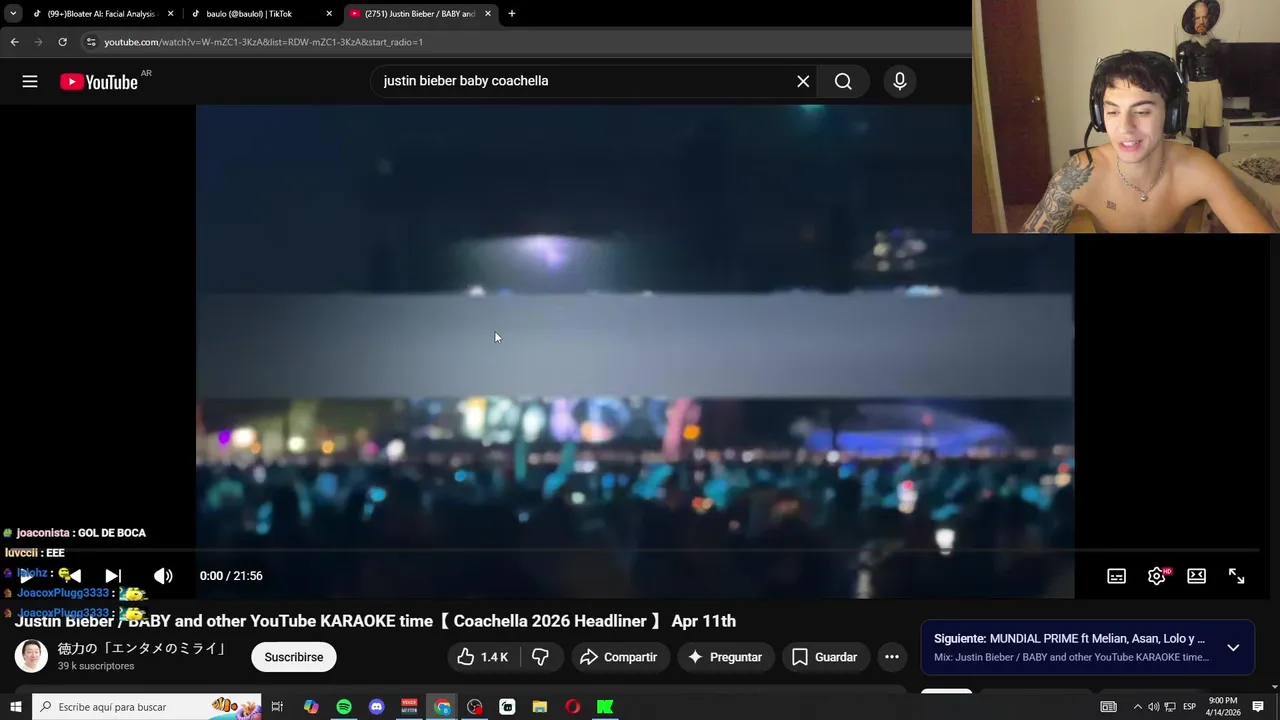Open the Windows notification center

click(1258, 707)
